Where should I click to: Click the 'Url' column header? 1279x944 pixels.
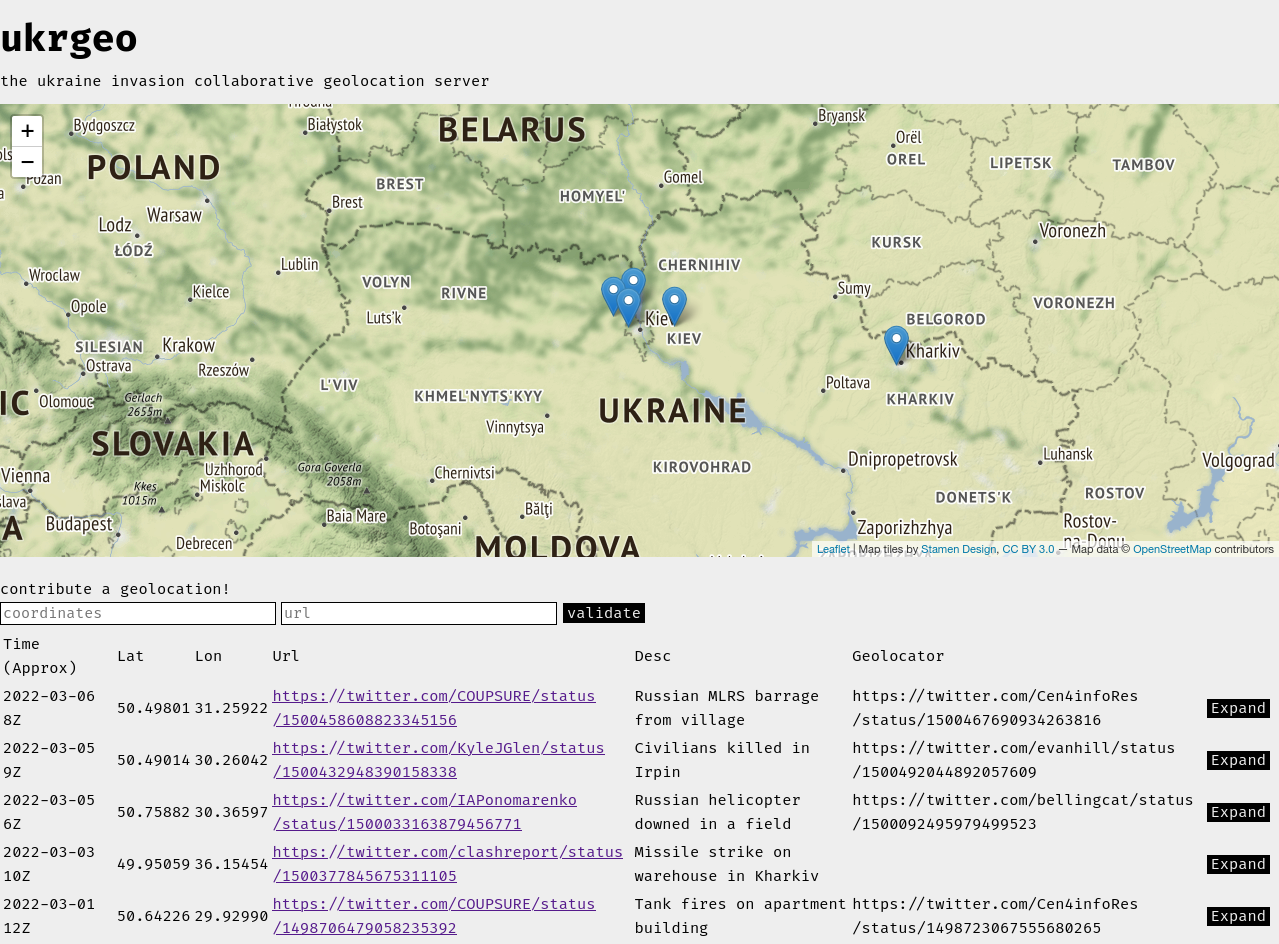[x=286, y=656]
